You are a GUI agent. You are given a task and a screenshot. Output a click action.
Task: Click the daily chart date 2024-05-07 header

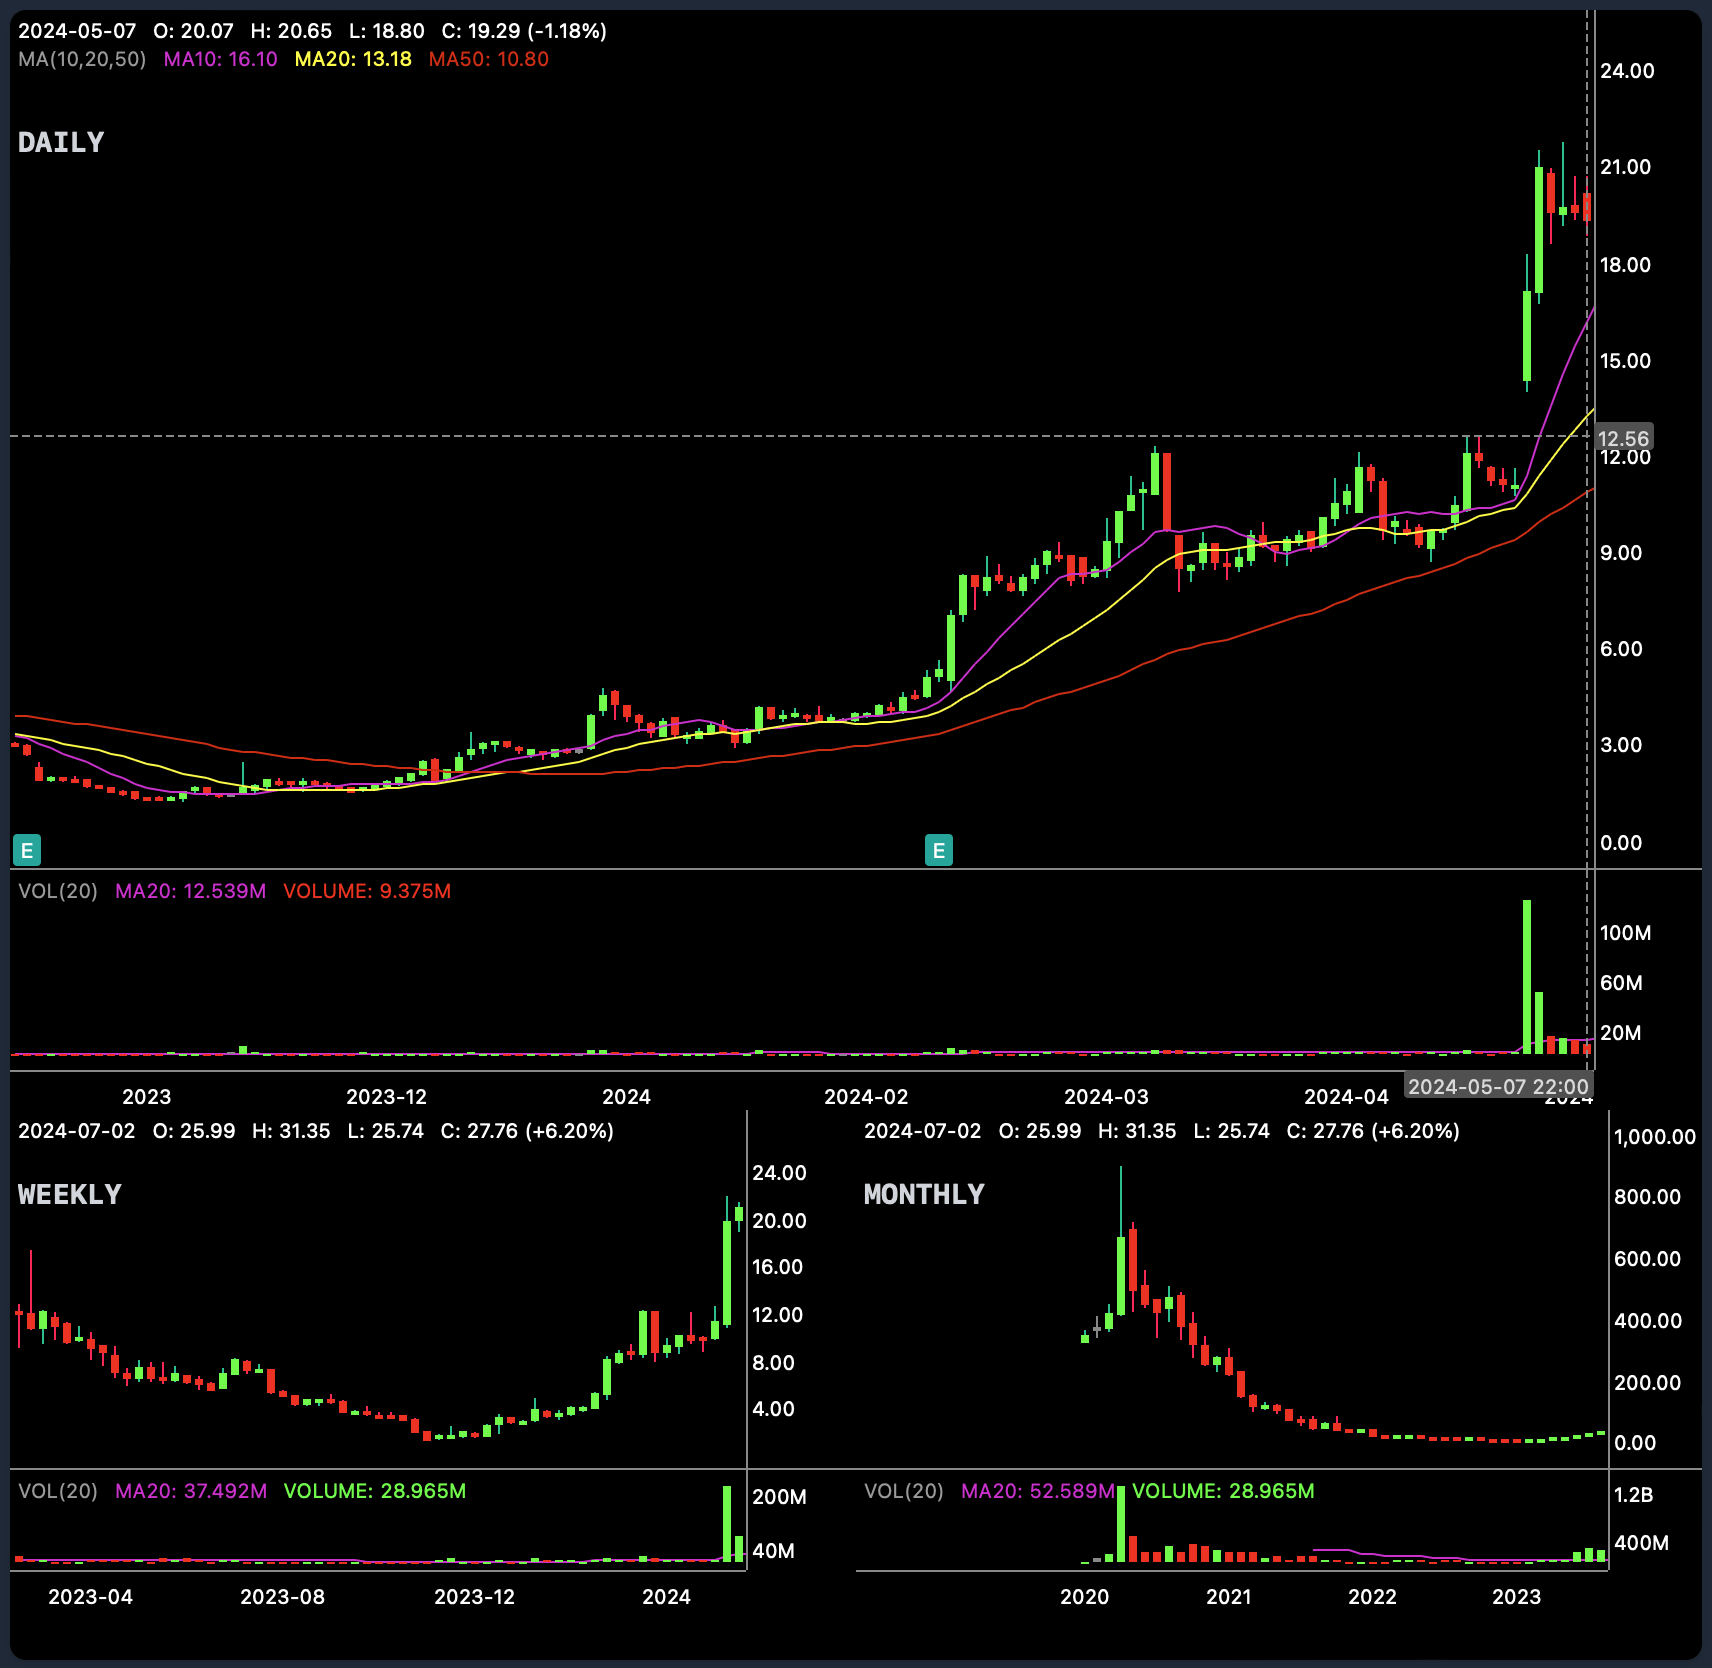pyautogui.click(x=77, y=31)
